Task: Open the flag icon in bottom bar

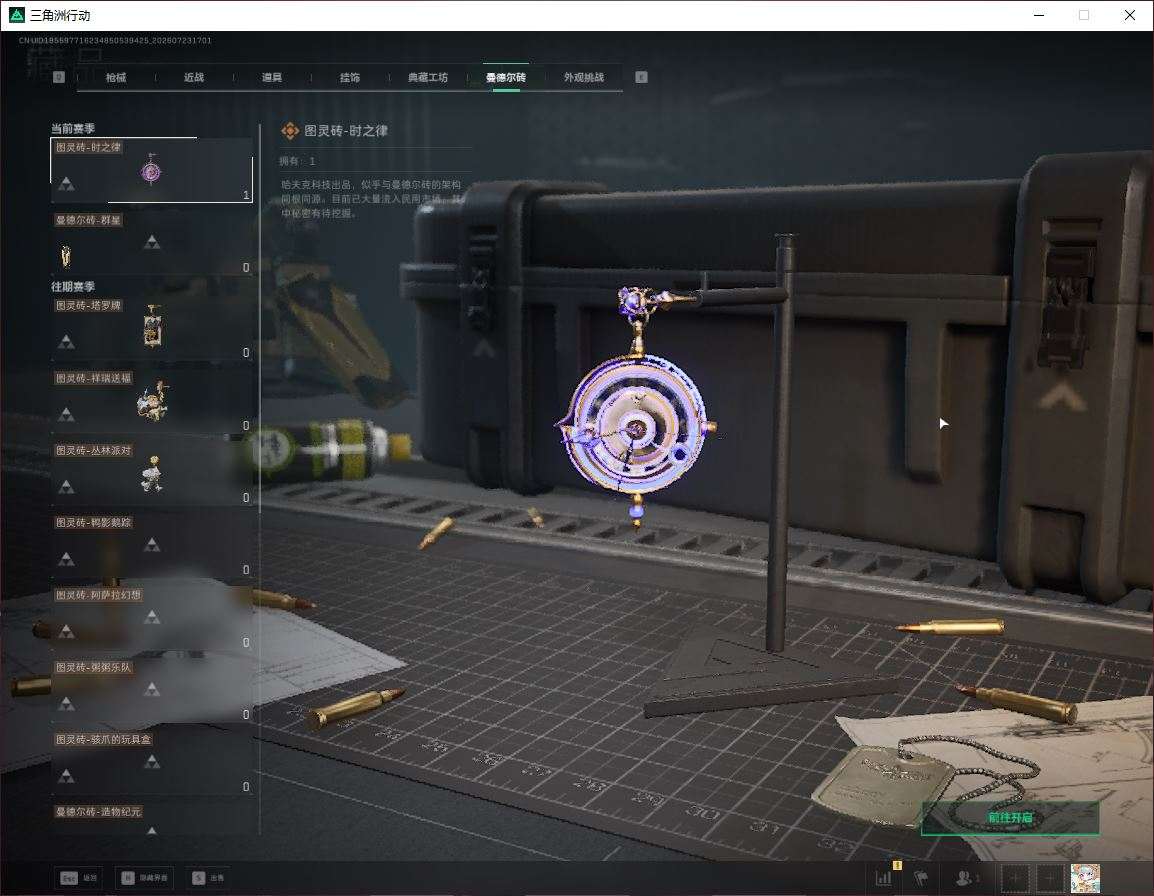Action: point(921,878)
